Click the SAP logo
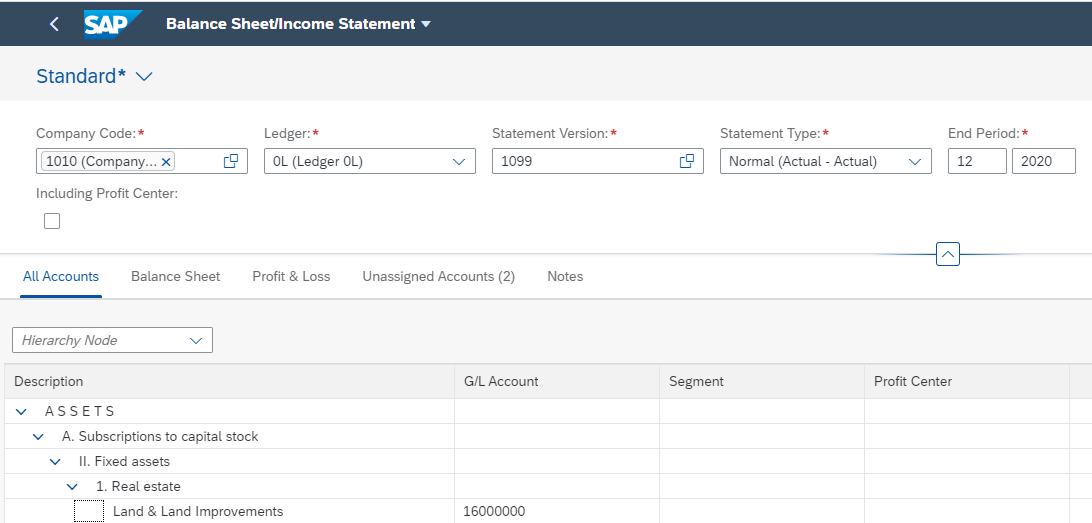 (x=113, y=24)
